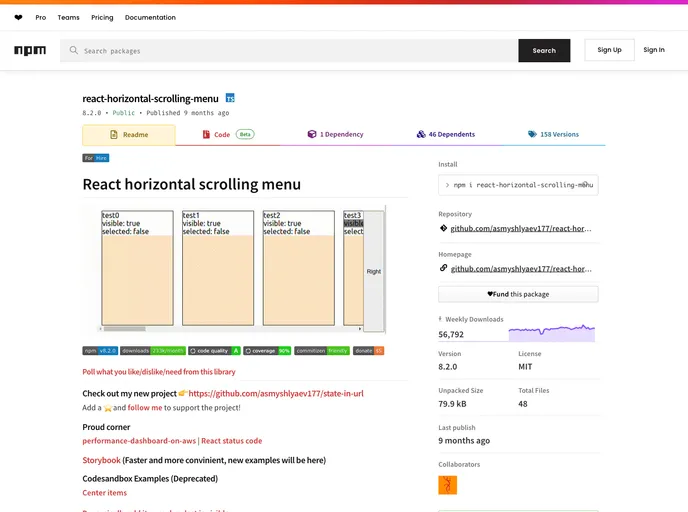Switch to the Code Beta tab
Screen dimensions: 688x512
(228, 135)
